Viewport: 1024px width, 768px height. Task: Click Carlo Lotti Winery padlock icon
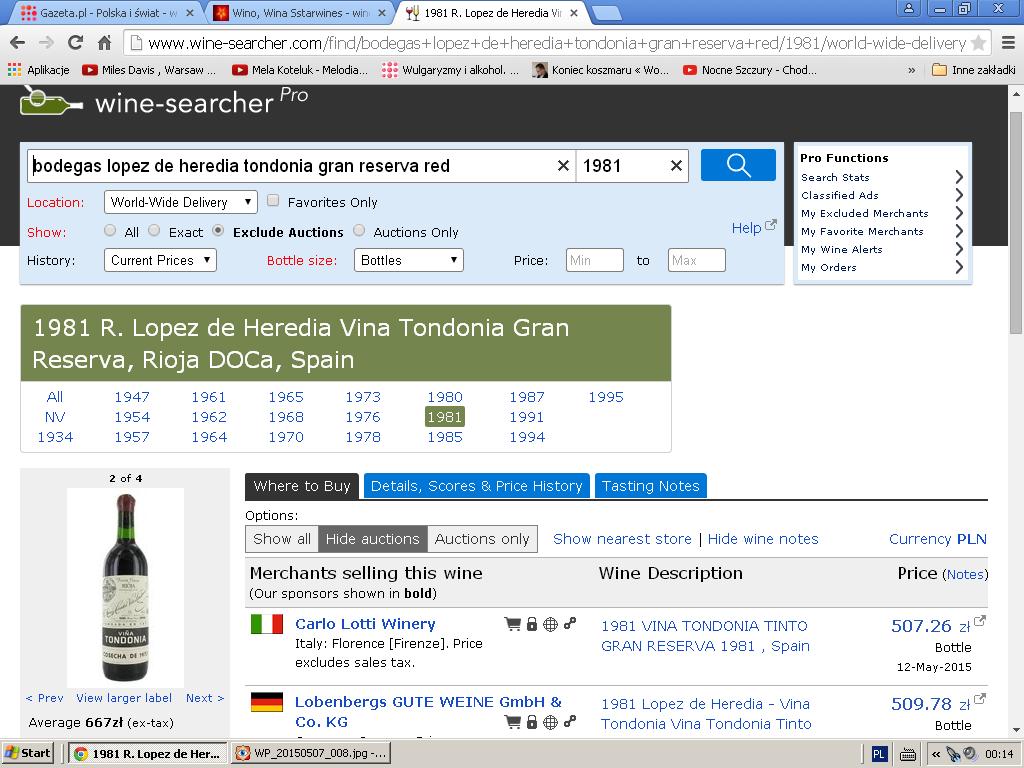point(532,624)
